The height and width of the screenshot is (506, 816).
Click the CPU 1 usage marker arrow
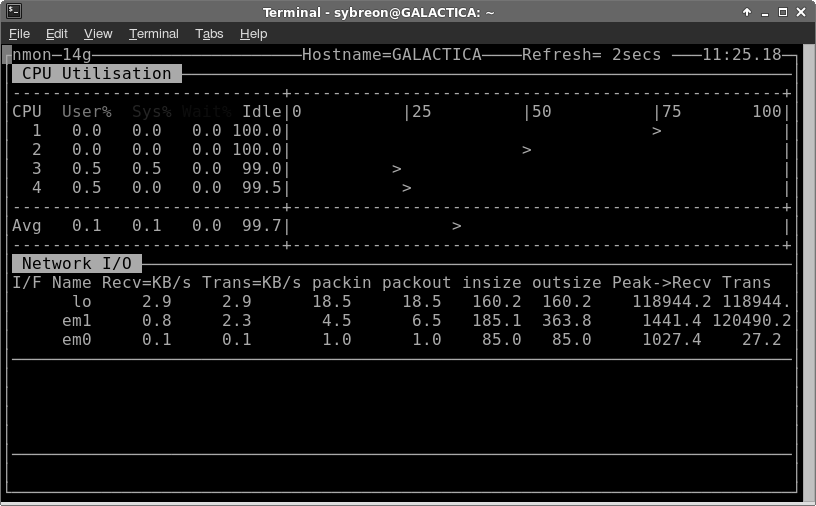[x=657, y=130]
